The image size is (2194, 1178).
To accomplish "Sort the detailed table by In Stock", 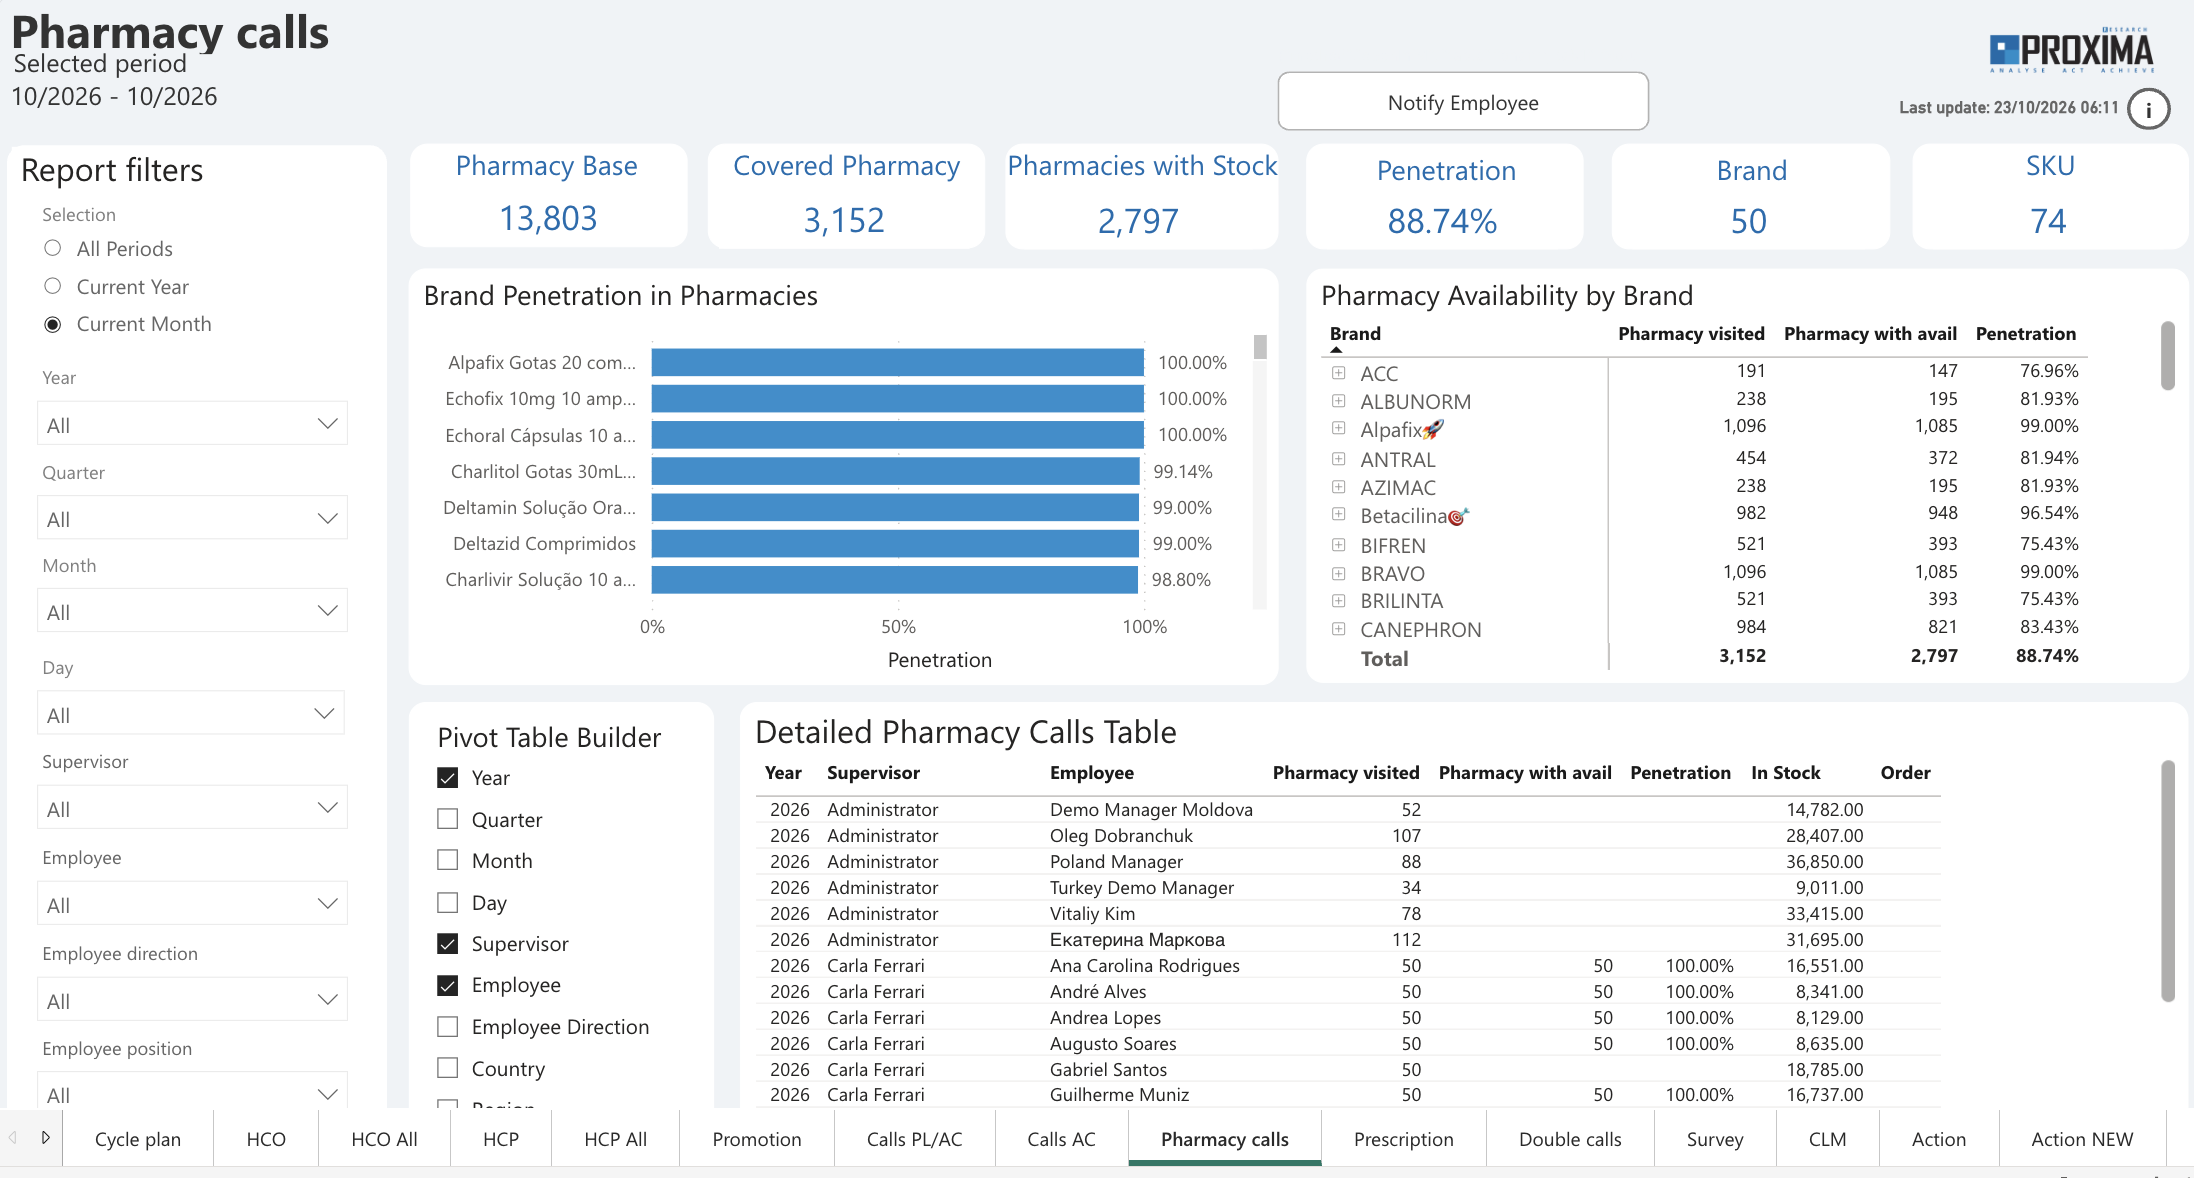I will [x=1785, y=773].
